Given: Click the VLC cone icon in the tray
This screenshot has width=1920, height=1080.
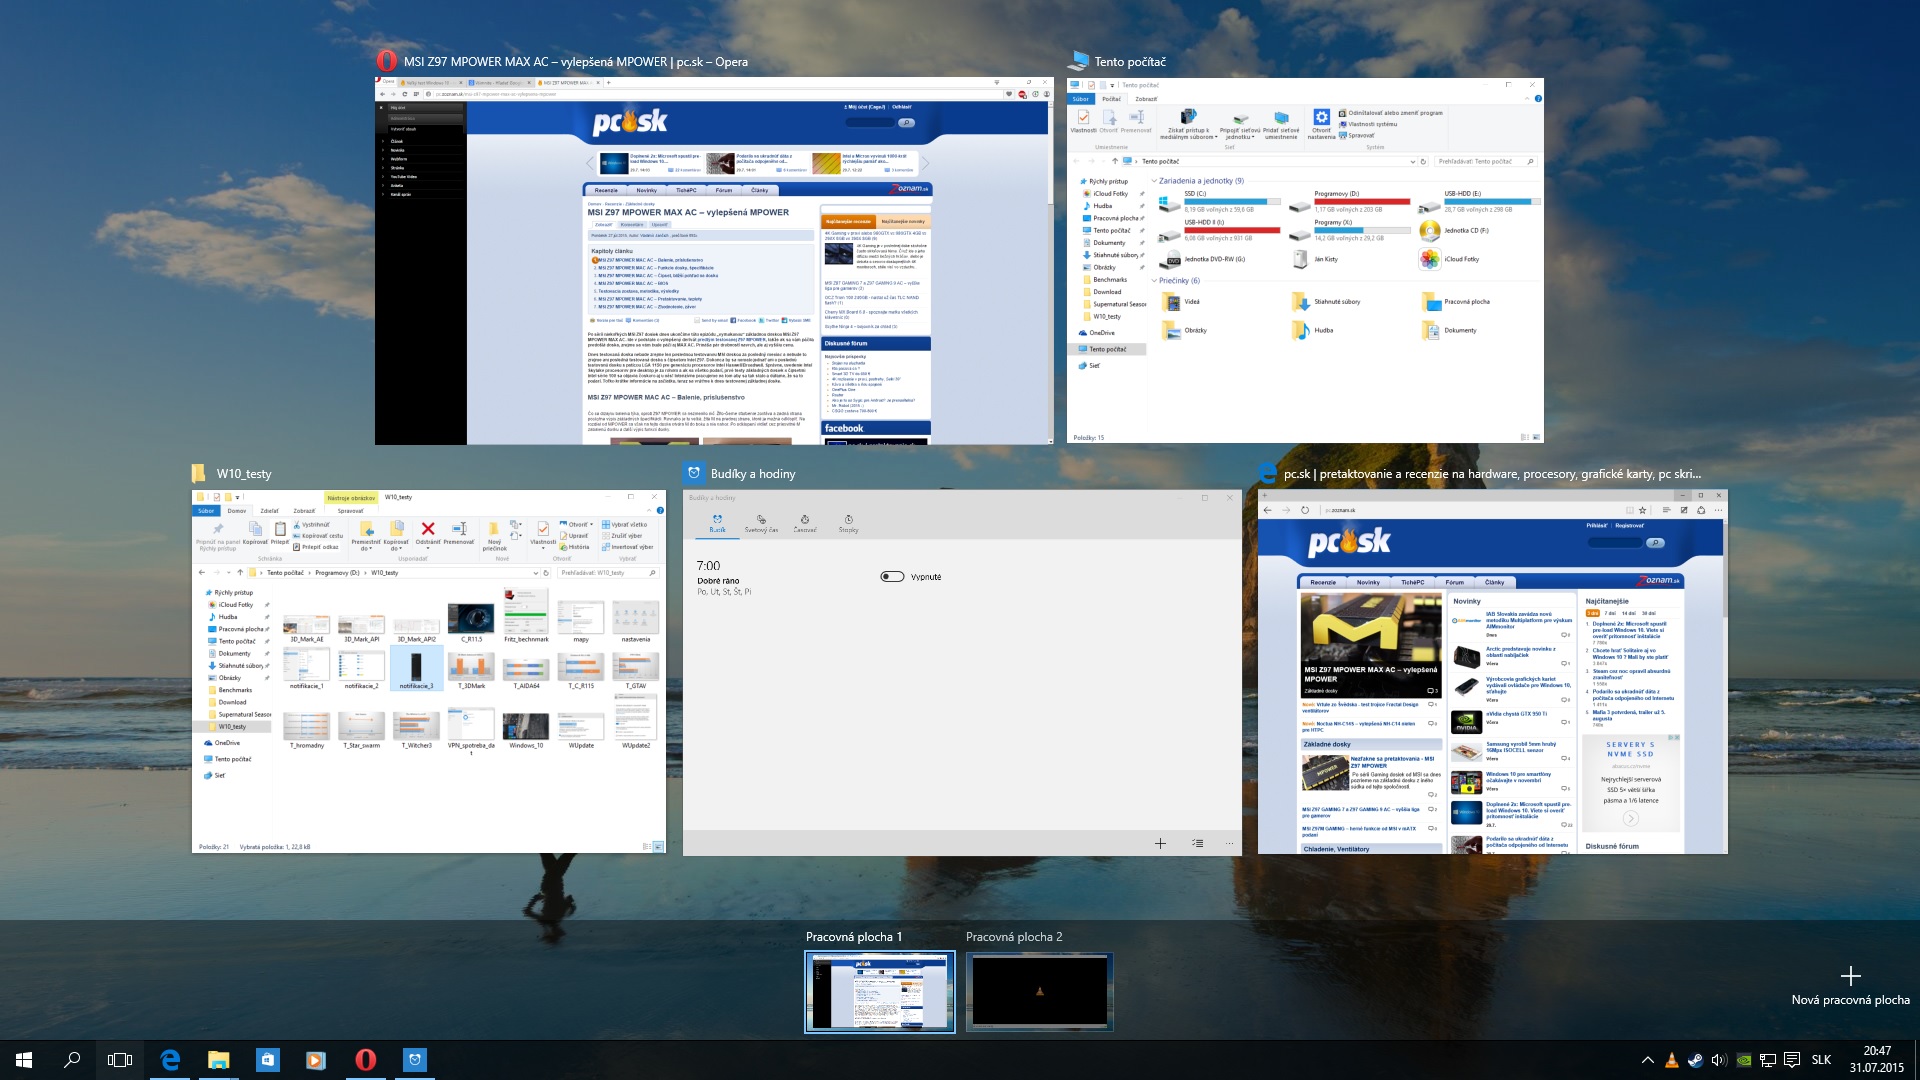Looking at the screenshot, I should 1671,1060.
